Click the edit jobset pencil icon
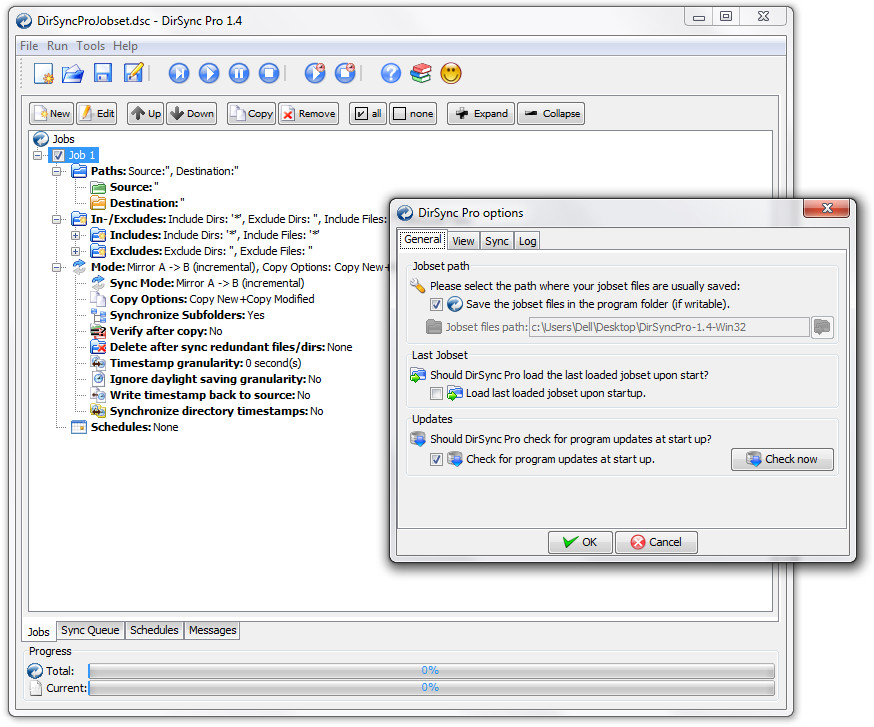Viewport: 874px width, 727px height. click(x=134, y=72)
